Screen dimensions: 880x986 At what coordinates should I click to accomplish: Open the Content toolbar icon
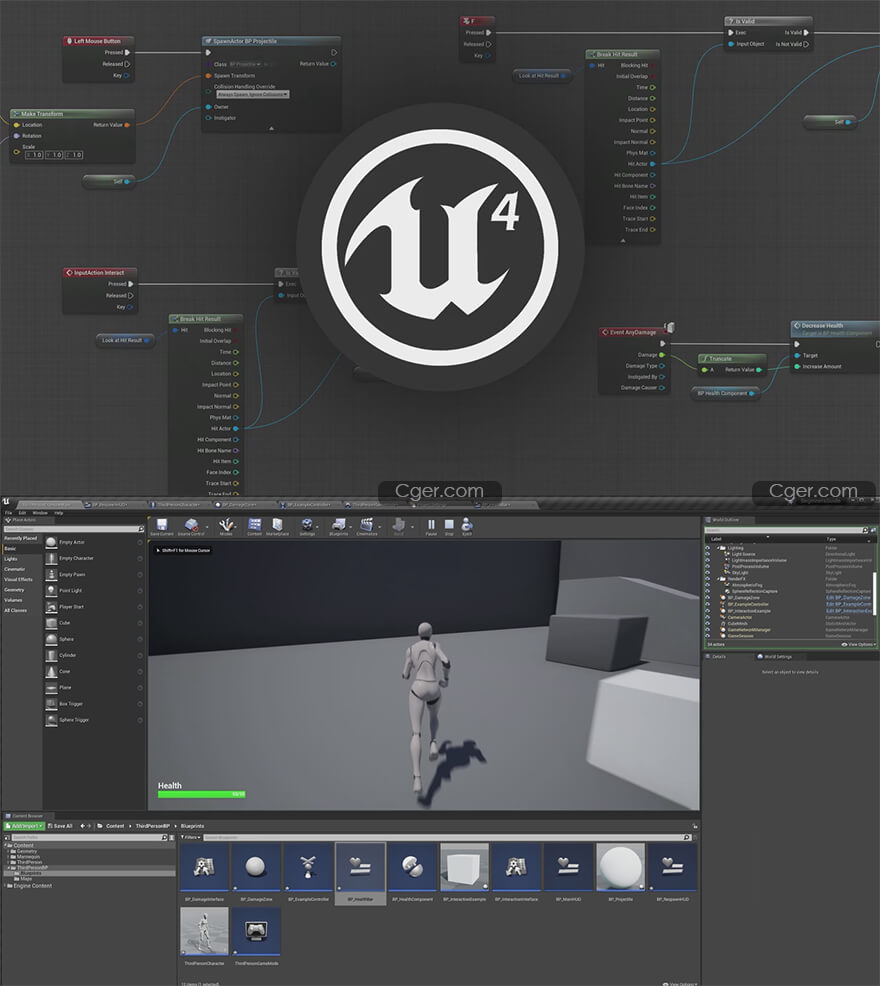coord(255,526)
